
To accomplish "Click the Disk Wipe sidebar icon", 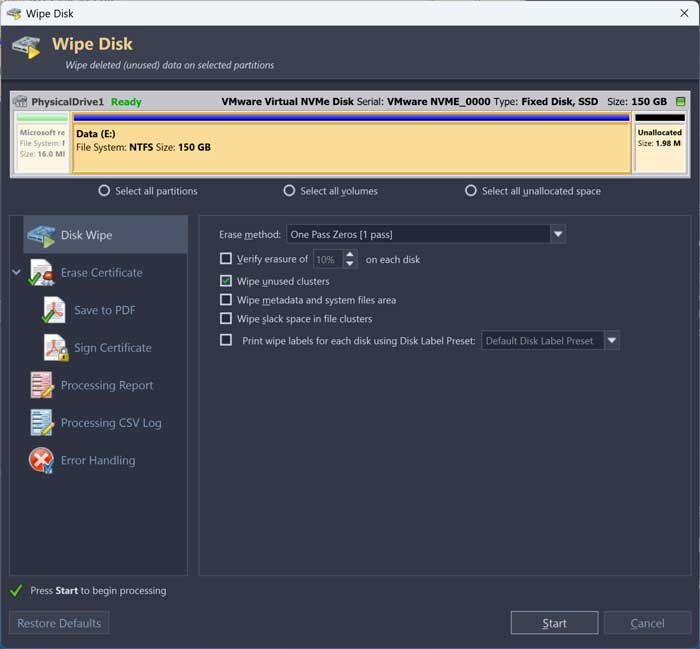I will [42, 235].
